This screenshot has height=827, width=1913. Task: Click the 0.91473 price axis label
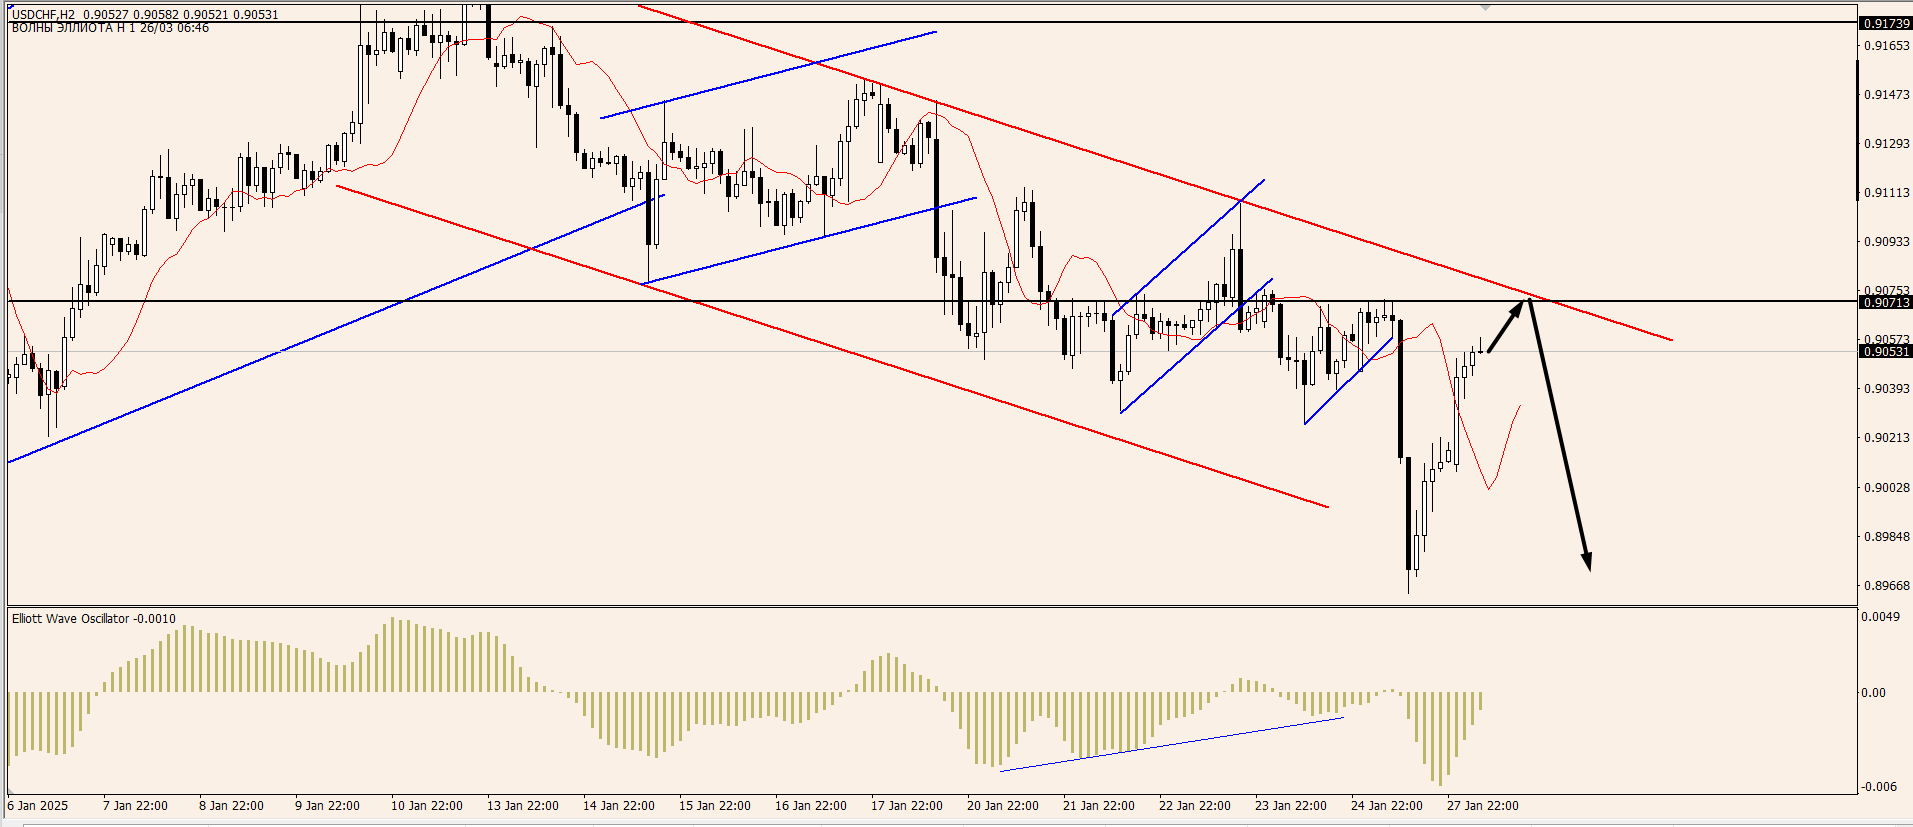coord(1887,95)
